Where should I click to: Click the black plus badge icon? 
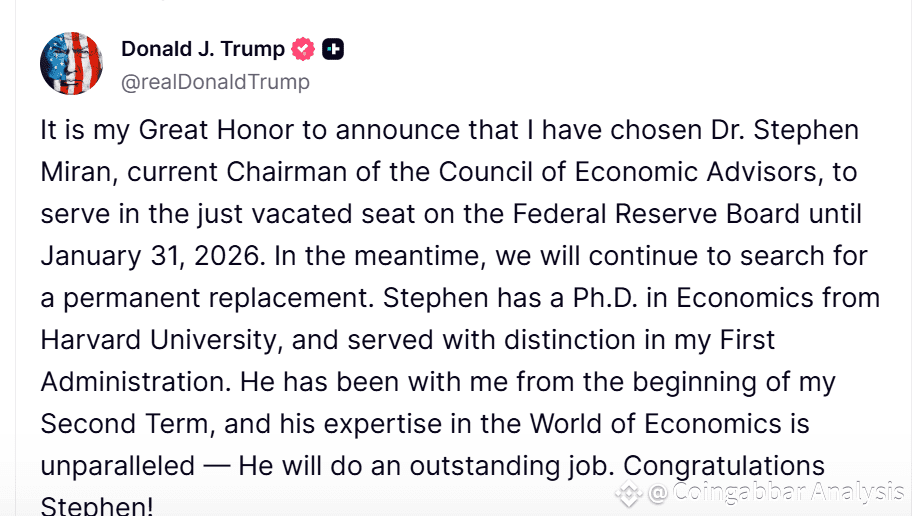coord(333,49)
